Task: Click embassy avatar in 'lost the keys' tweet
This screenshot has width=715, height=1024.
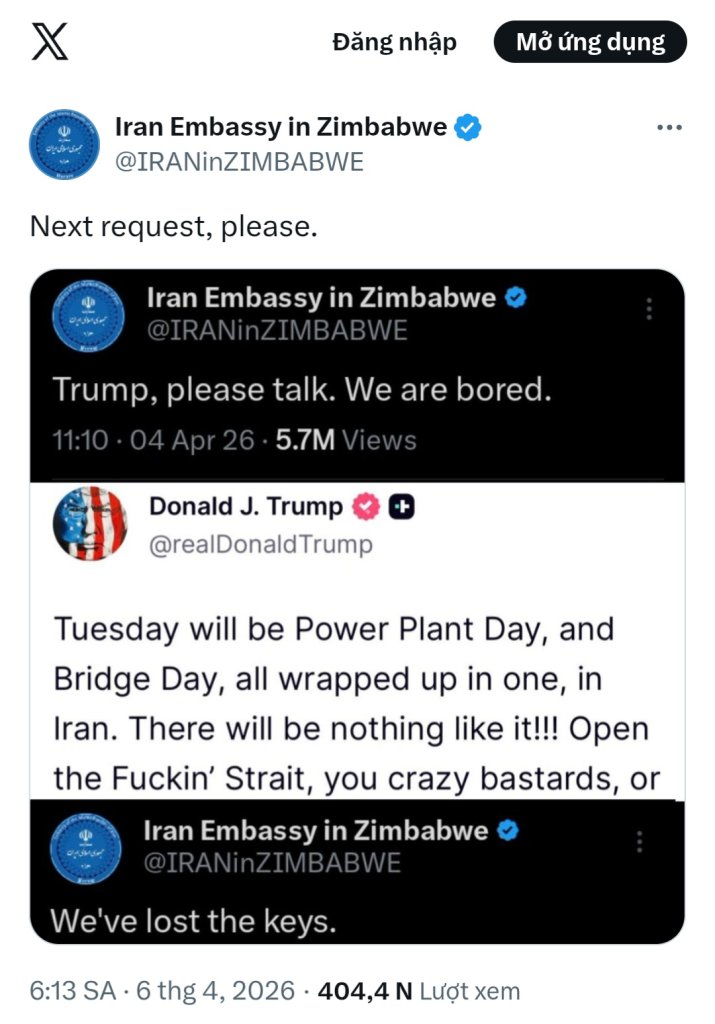Action: (86, 848)
